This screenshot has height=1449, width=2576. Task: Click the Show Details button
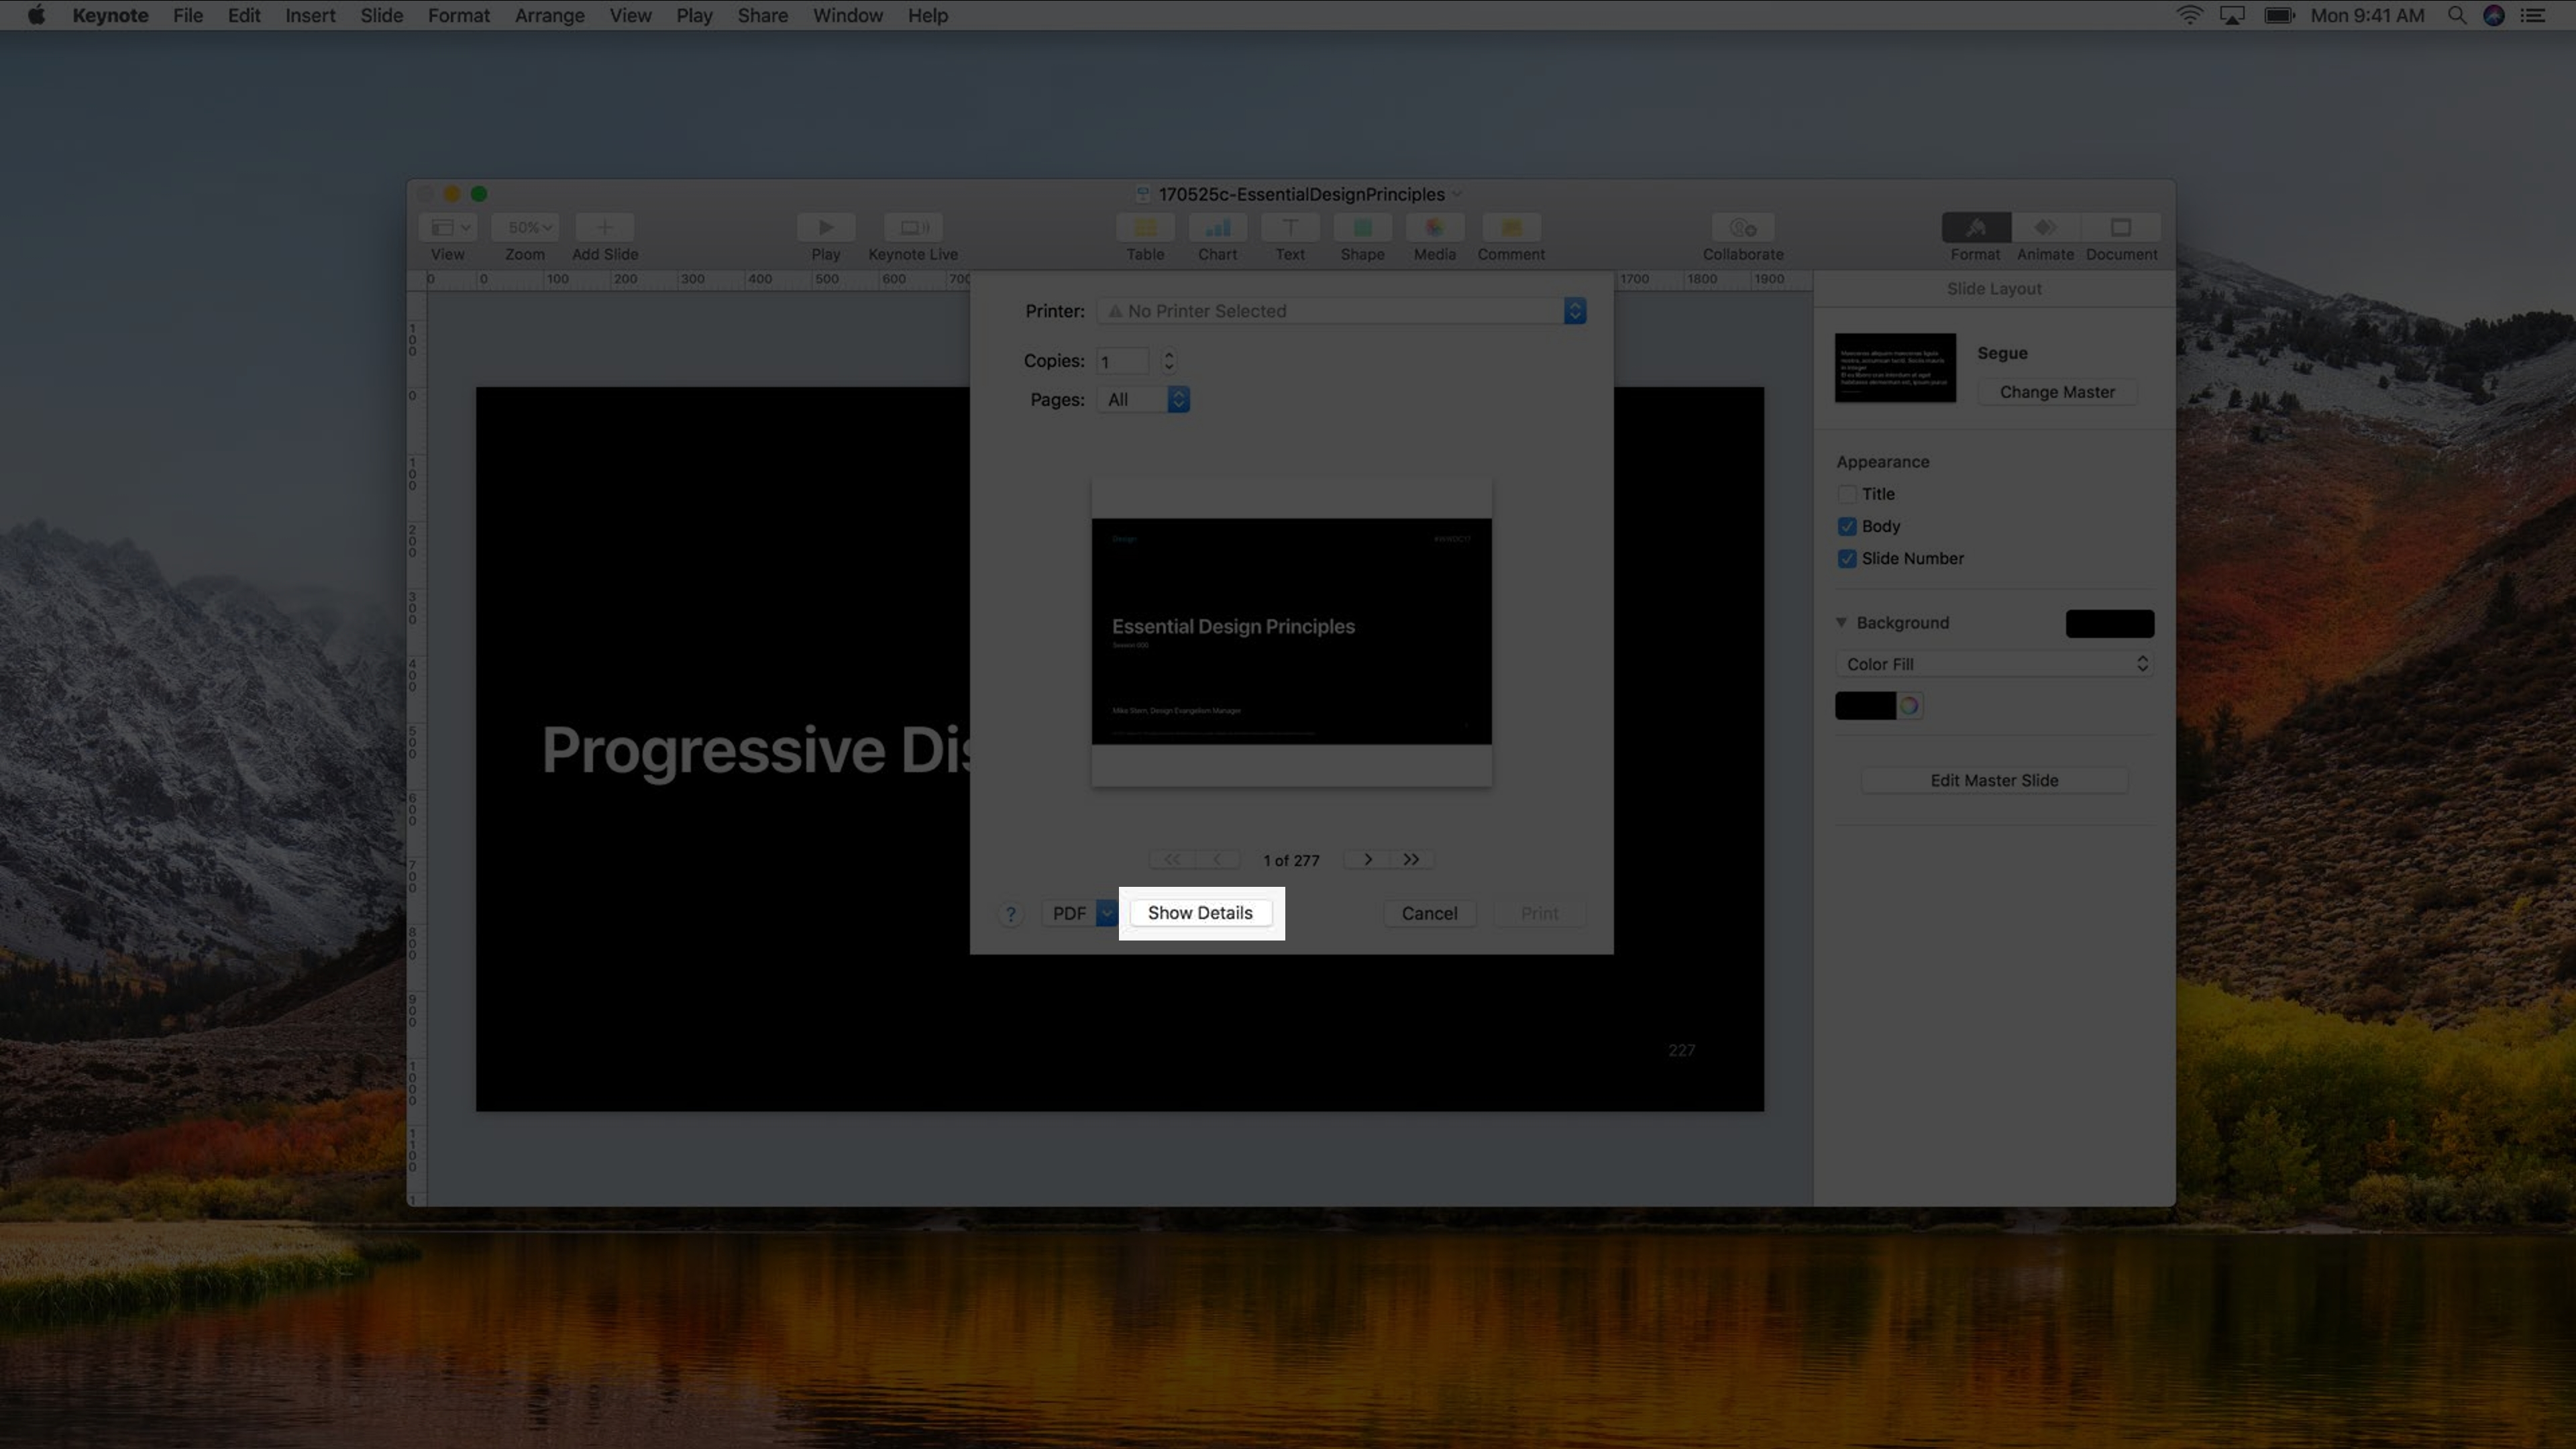point(1200,913)
